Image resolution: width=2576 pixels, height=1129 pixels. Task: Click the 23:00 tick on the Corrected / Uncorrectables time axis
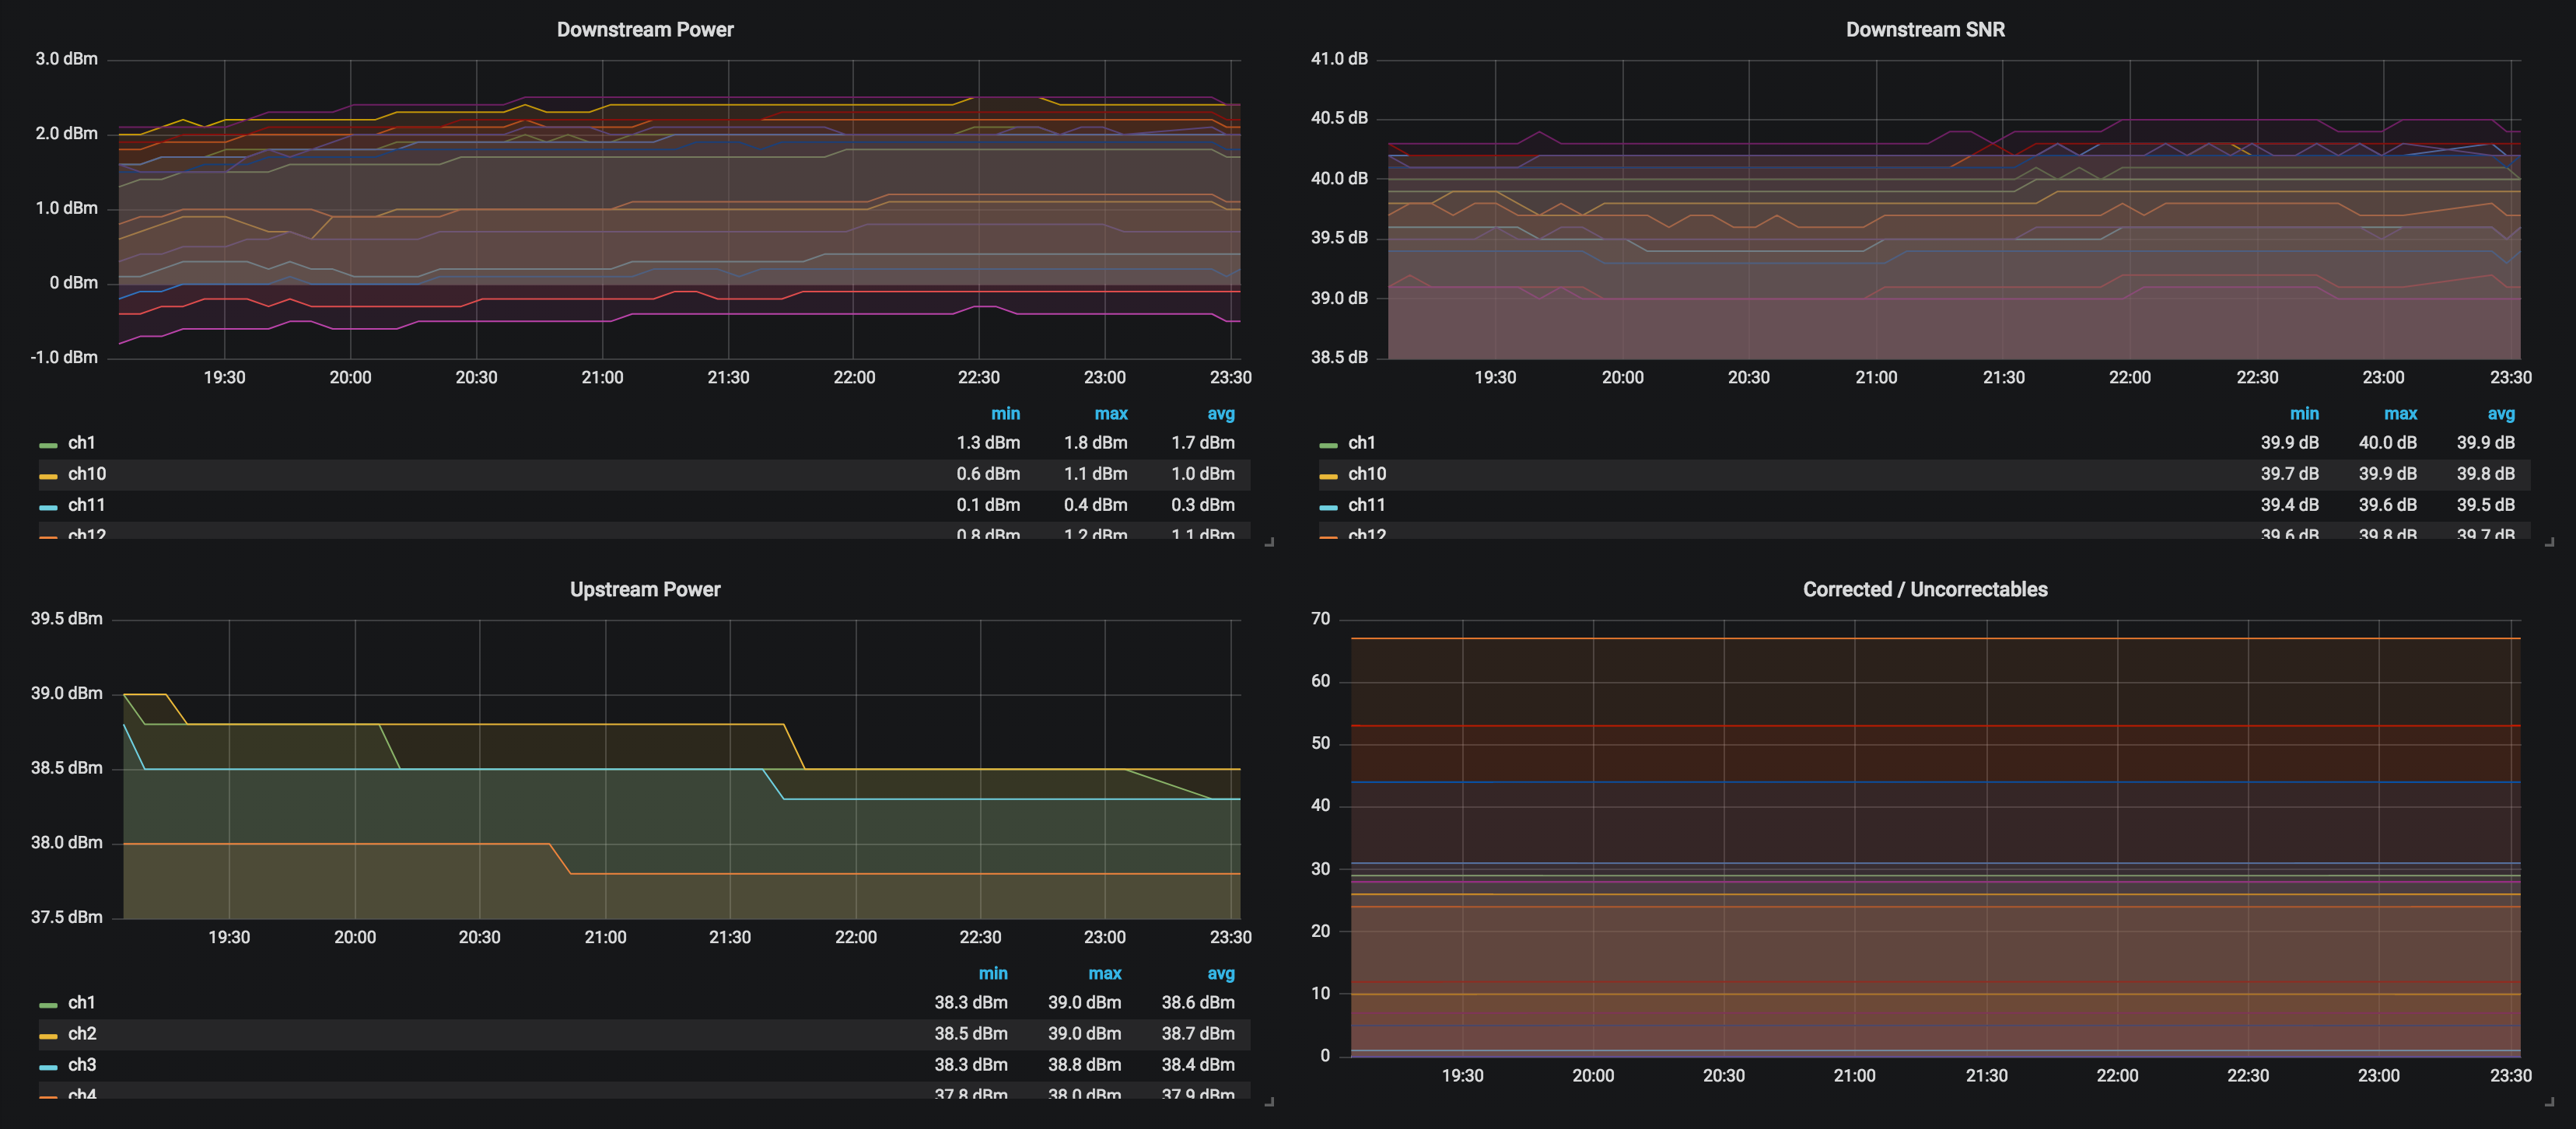coord(2379,1076)
